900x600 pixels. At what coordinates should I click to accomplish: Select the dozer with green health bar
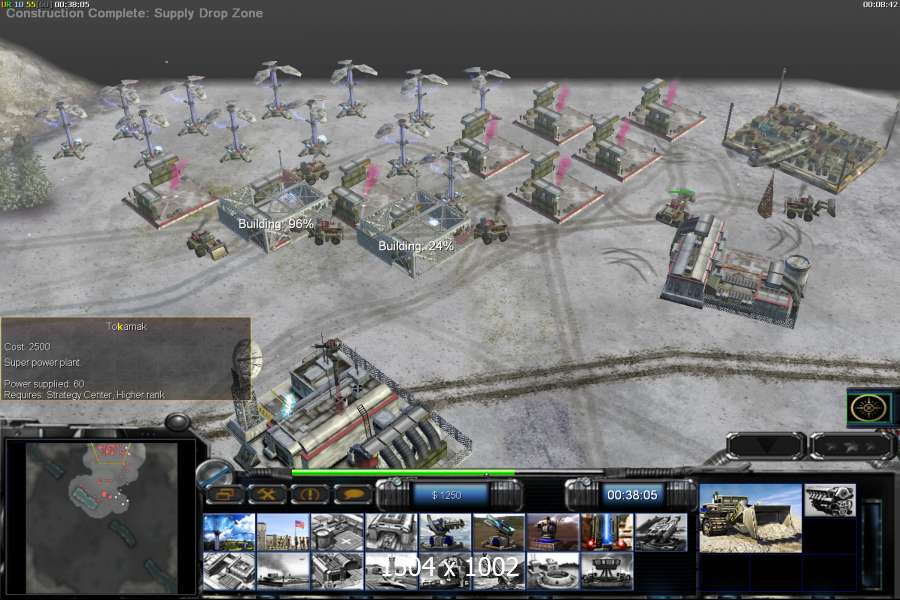[x=674, y=209]
